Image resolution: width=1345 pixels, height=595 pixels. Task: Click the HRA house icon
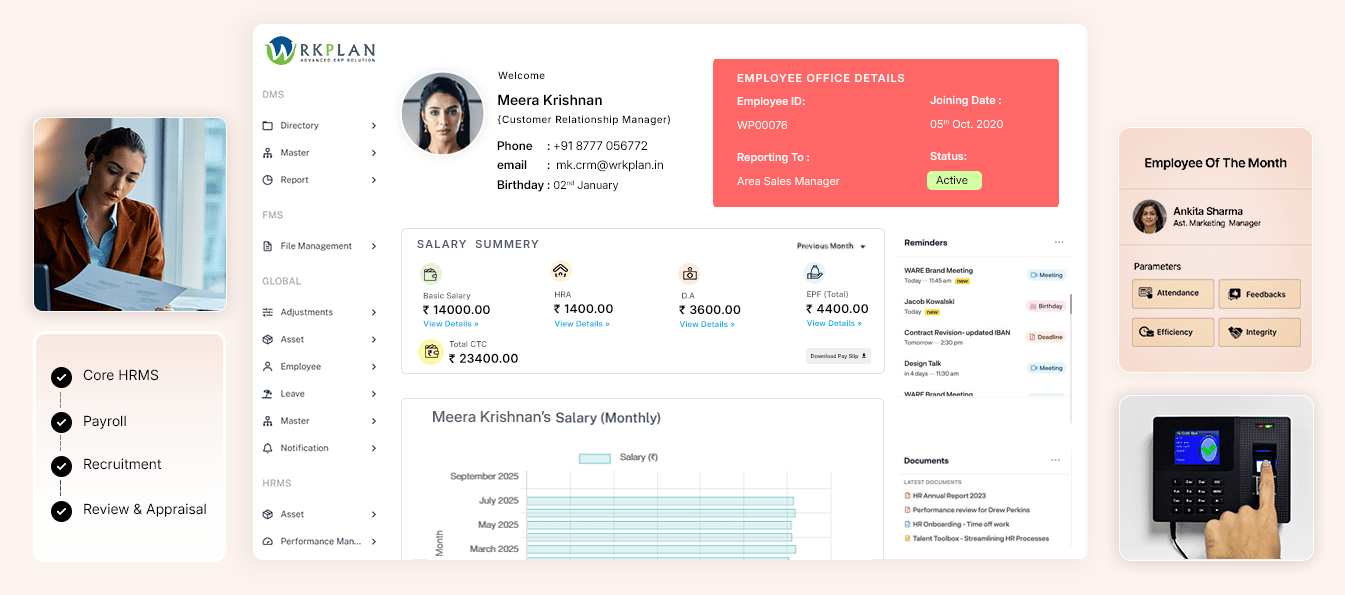(561, 271)
